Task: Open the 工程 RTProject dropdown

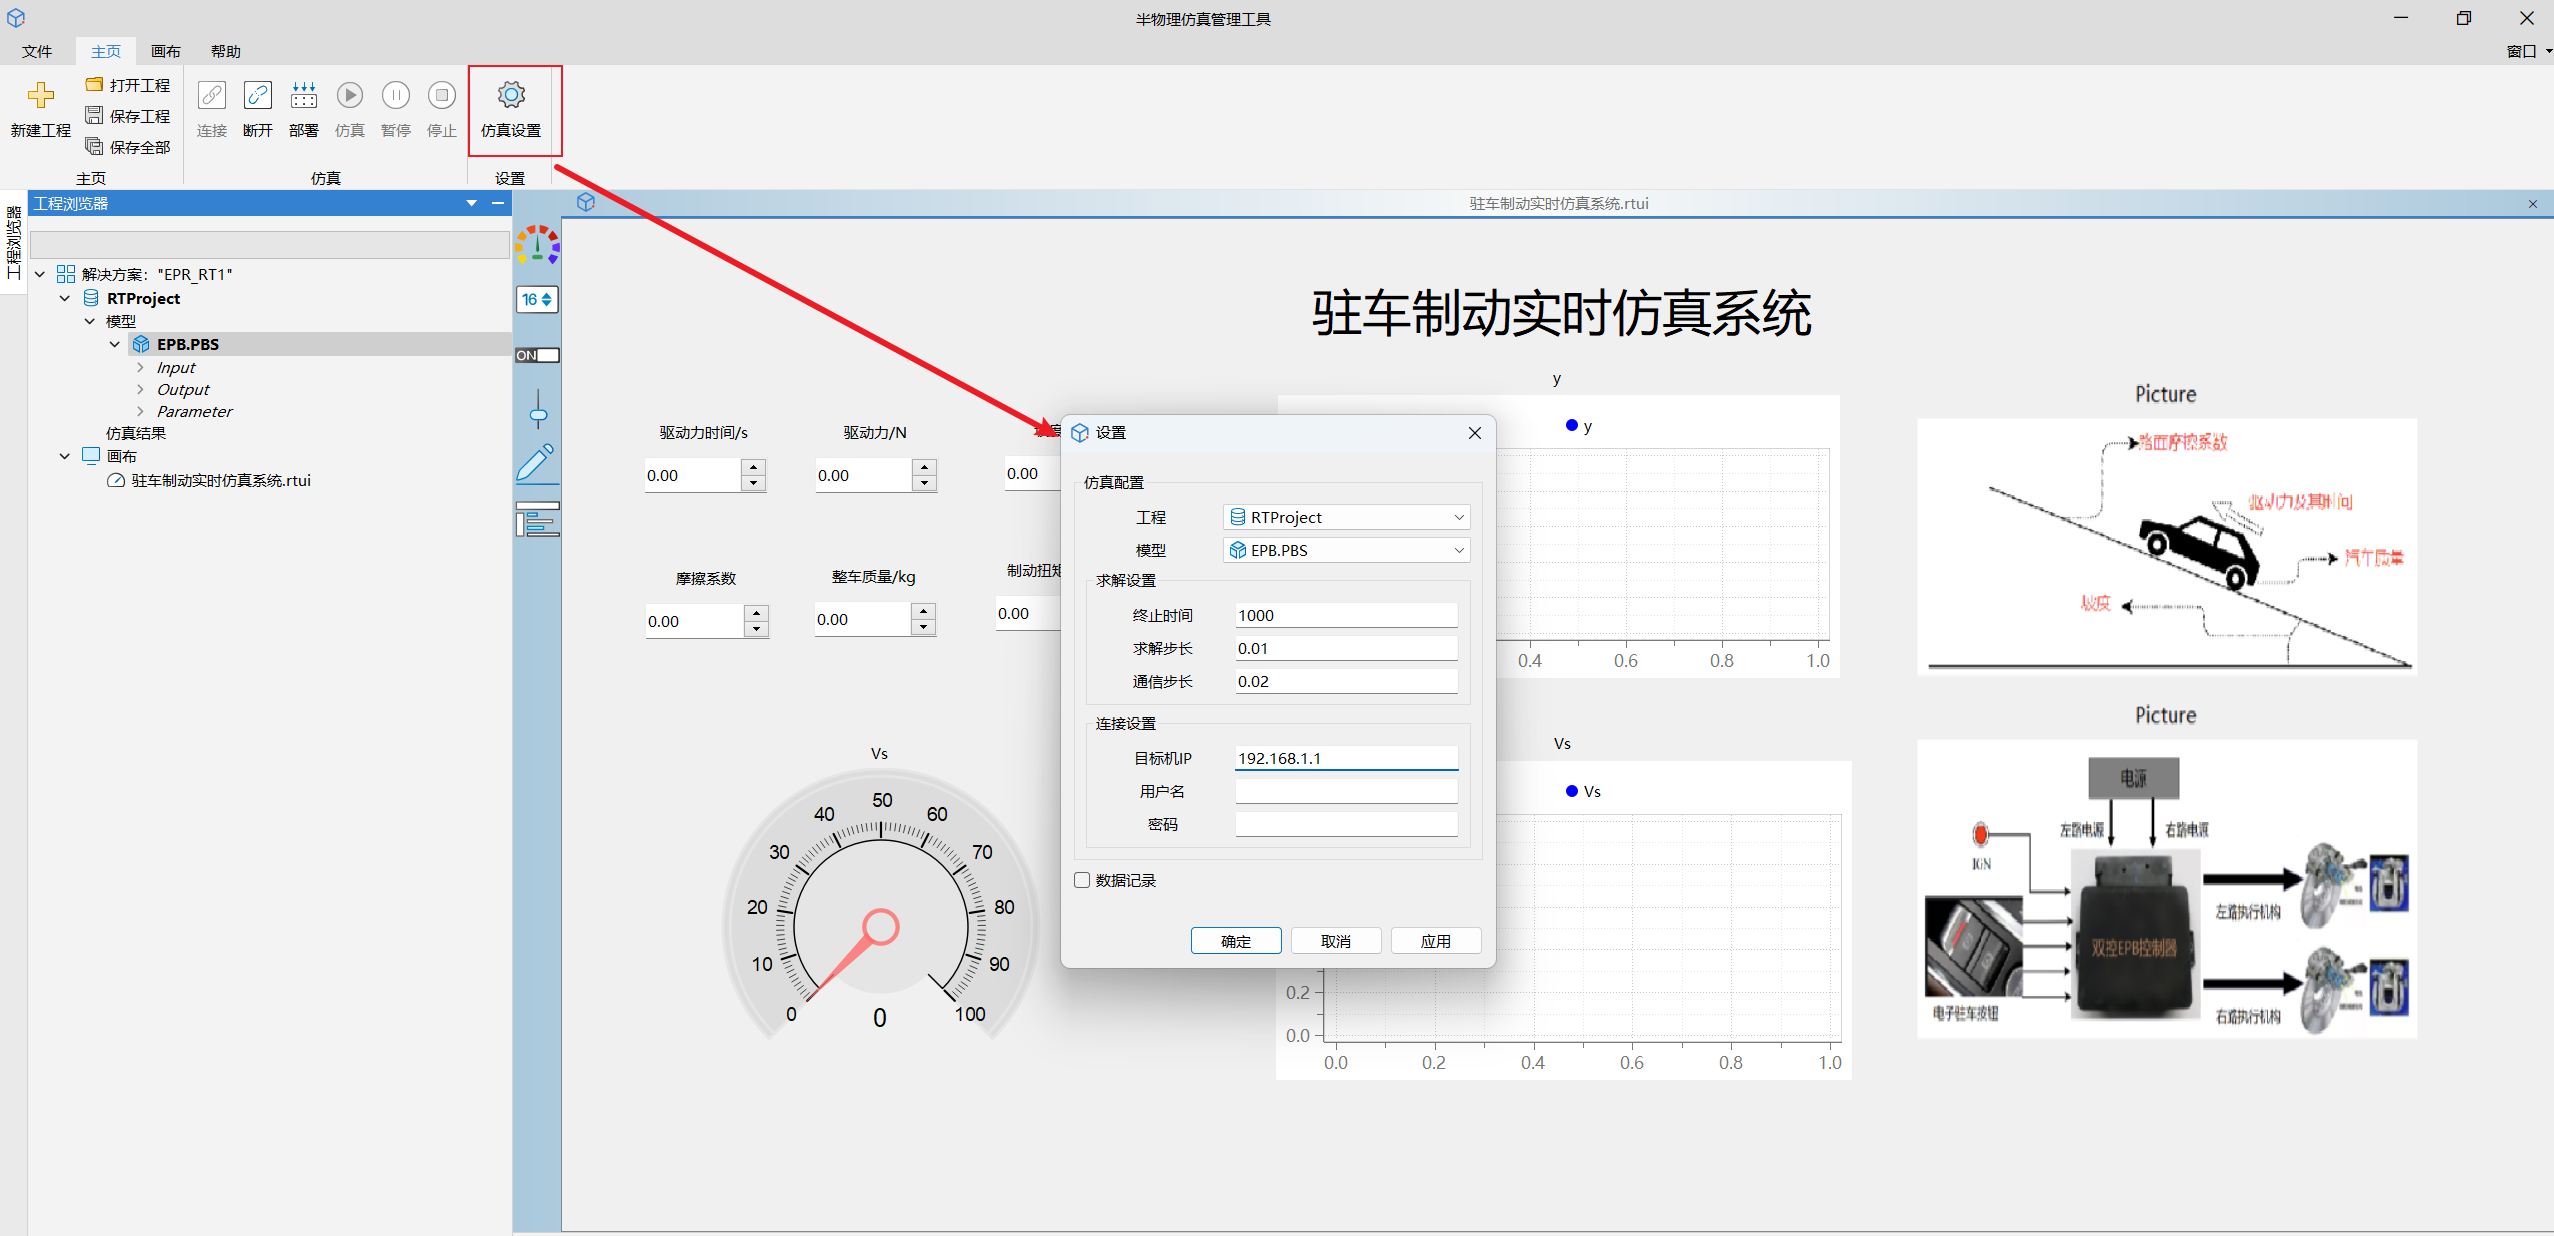Action: pos(1346,517)
